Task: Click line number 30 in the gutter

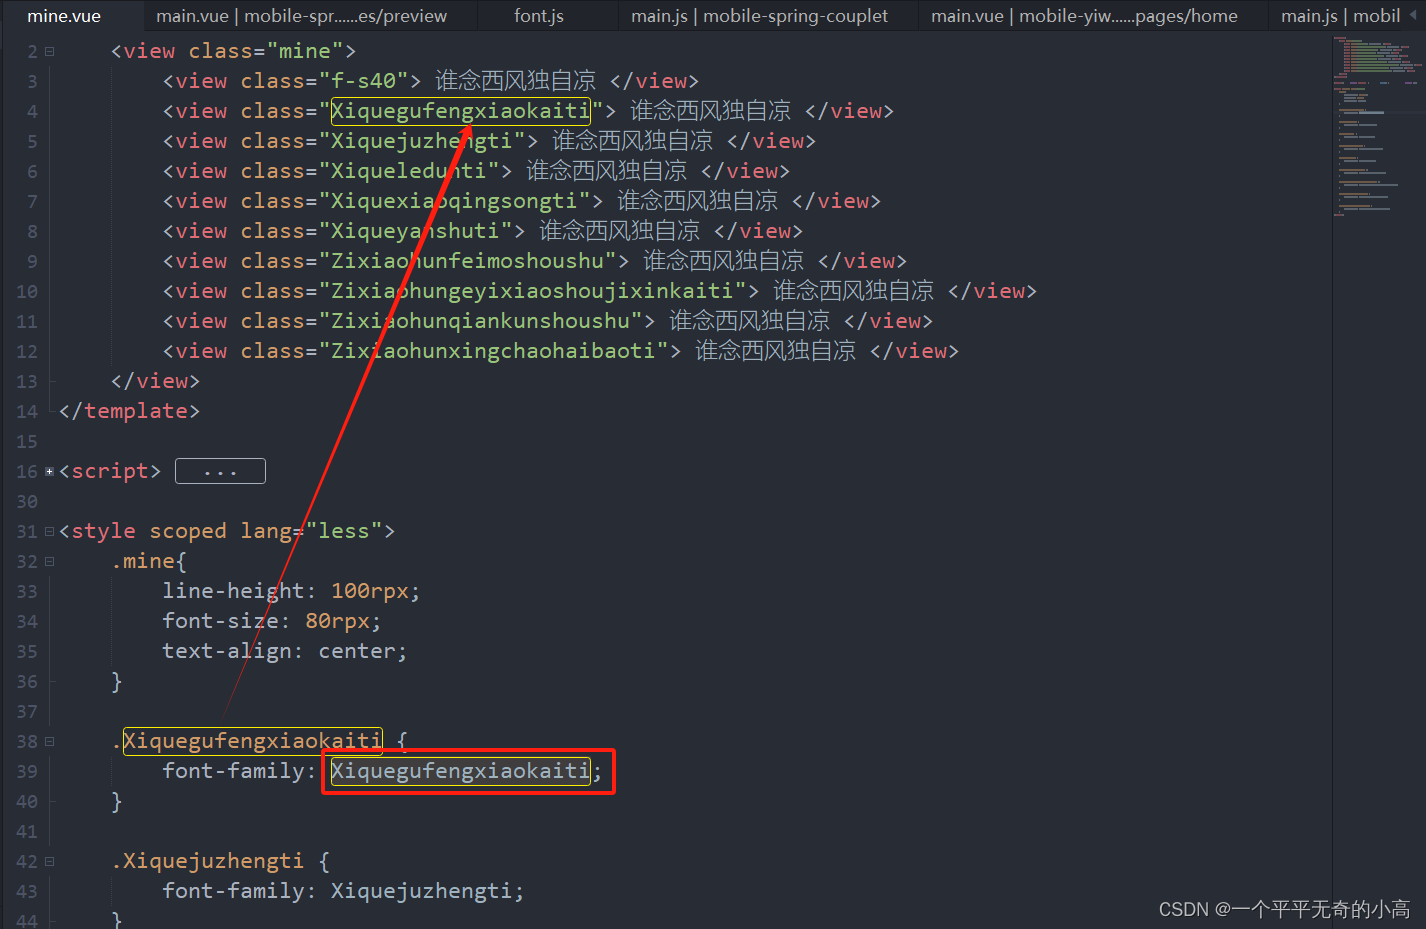Action: click(x=27, y=501)
